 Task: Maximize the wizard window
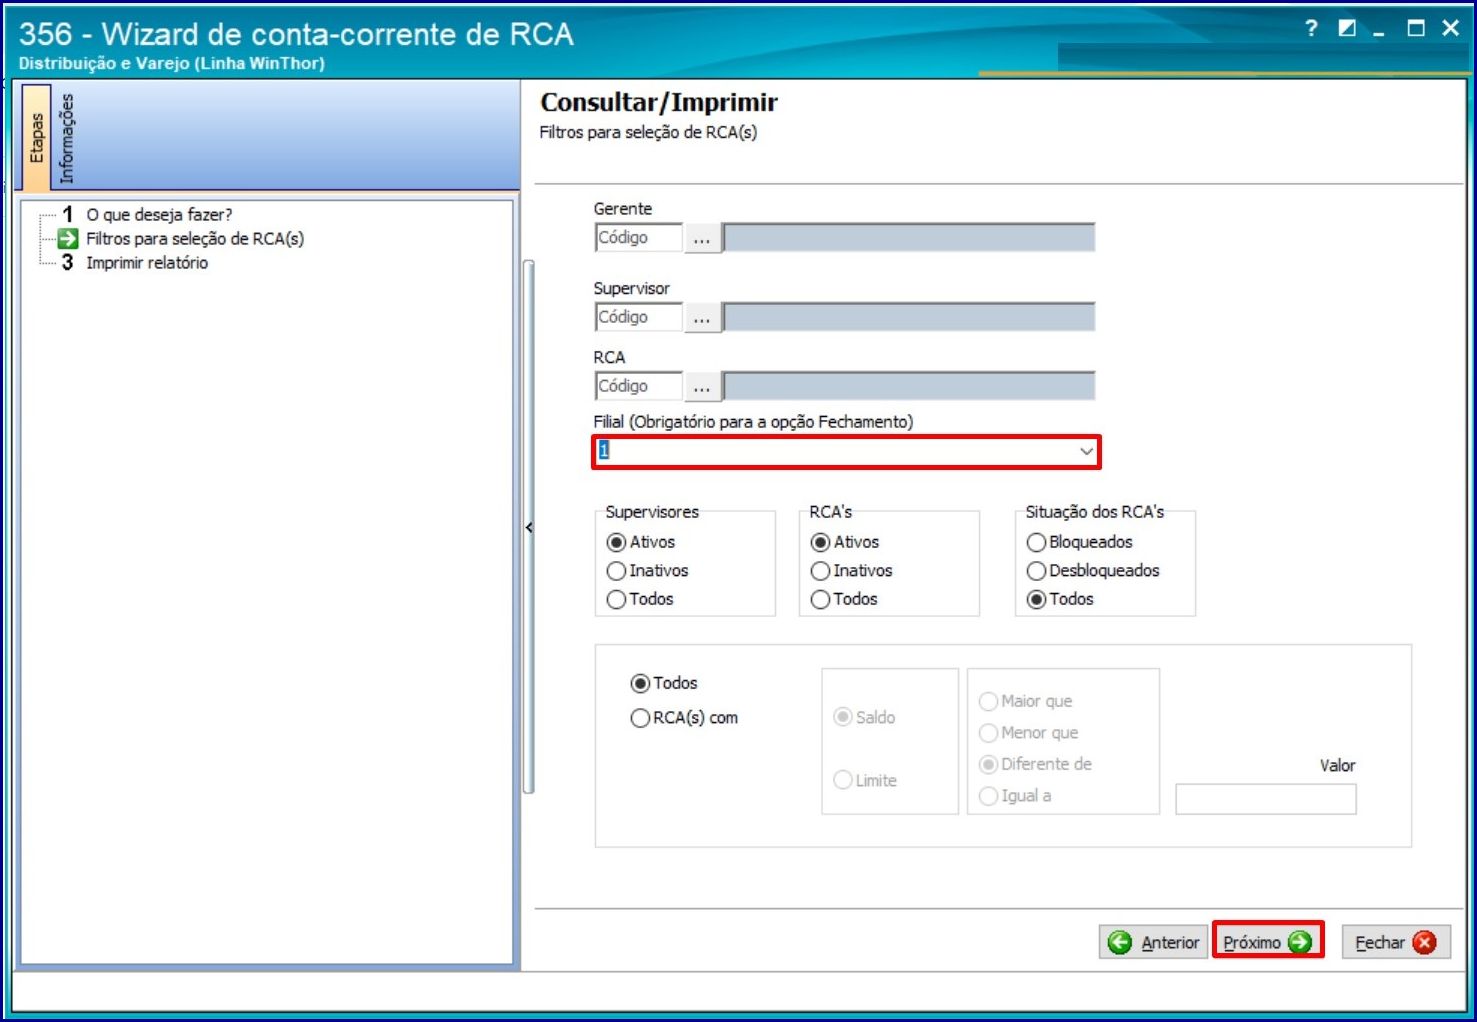pyautogui.click(x=1416, y=28)
